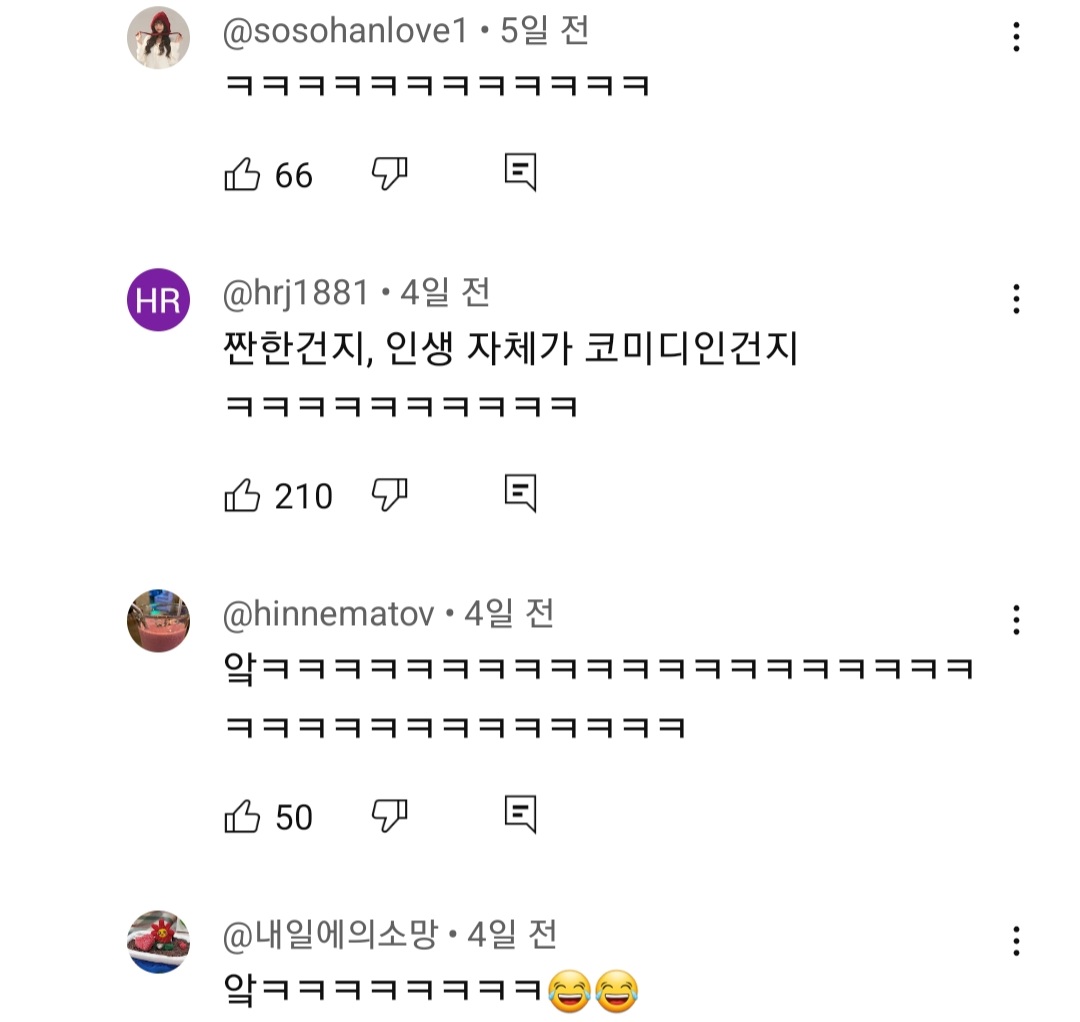Open @내일에의소망 channel via username
The image size is (1080, 1022).
click(331, 936)
